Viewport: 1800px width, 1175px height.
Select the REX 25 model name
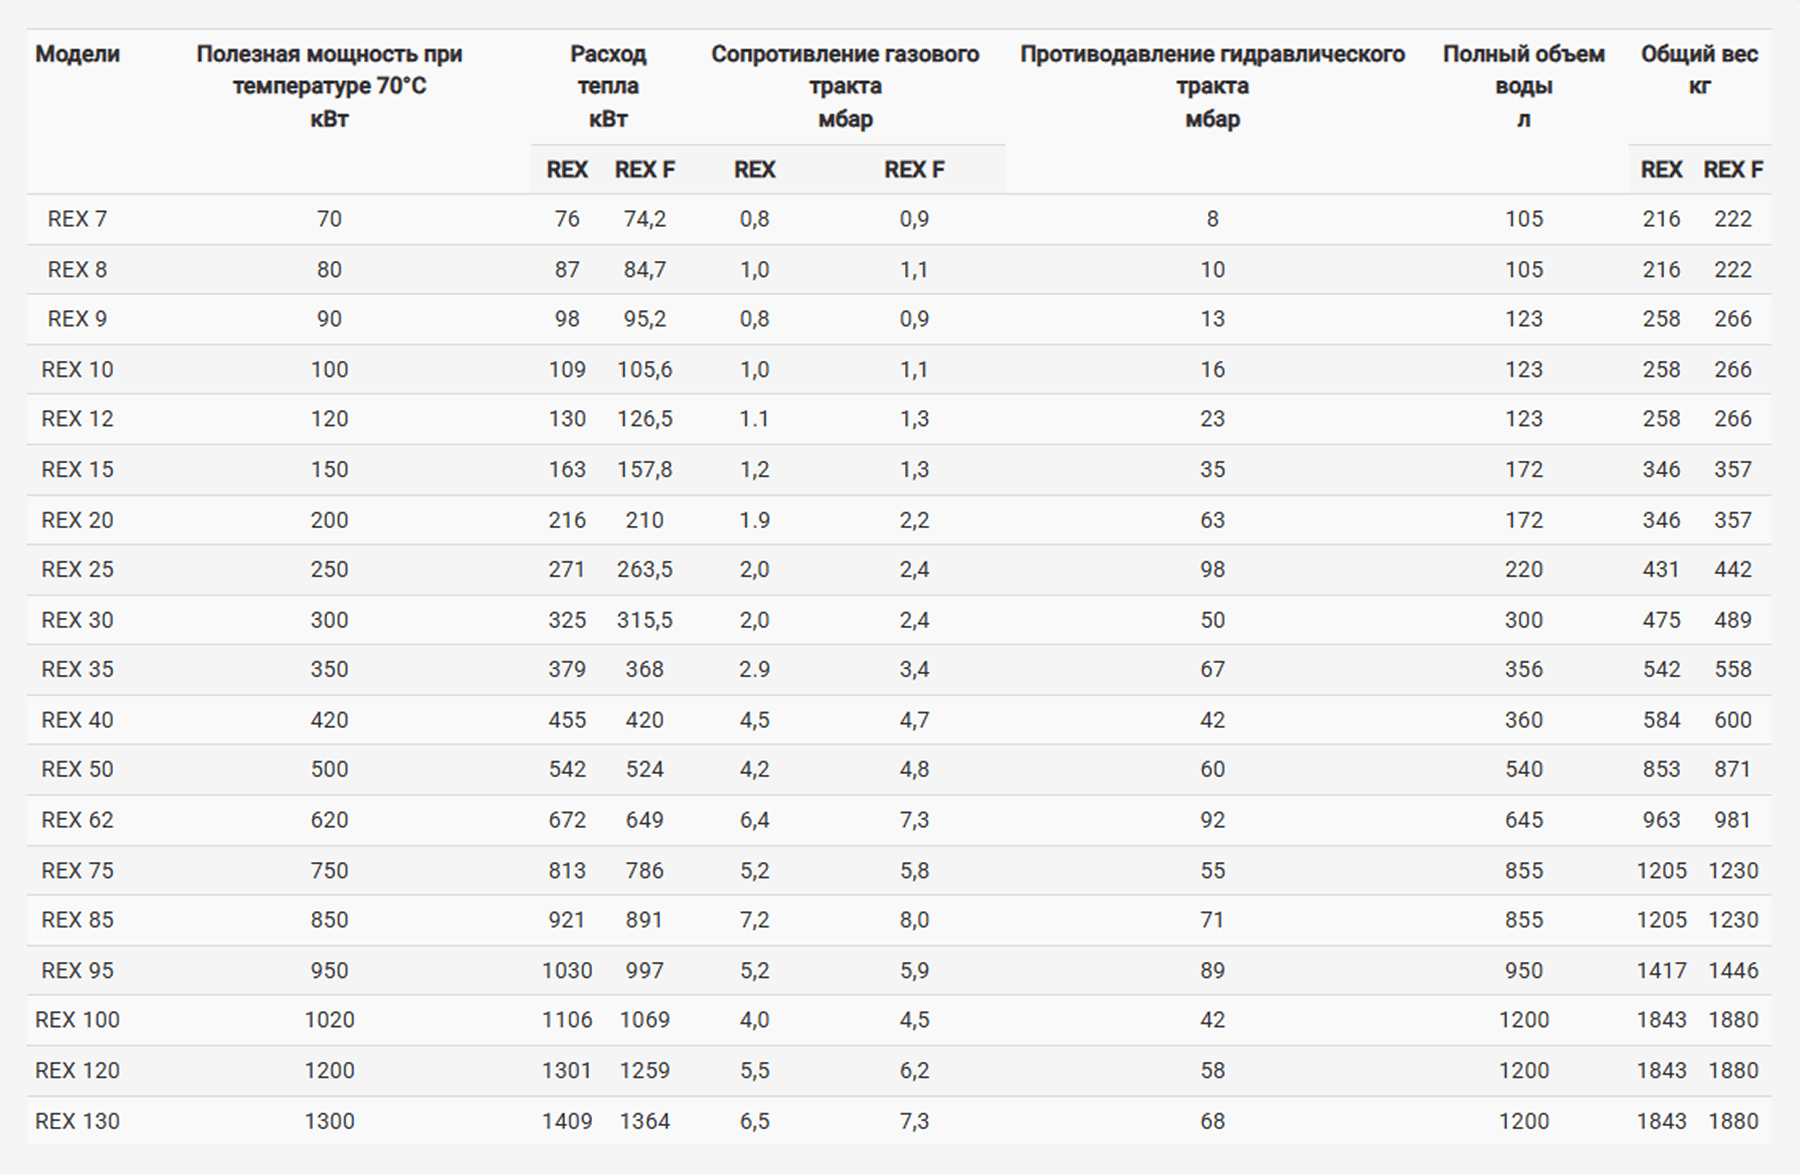[77, 569]
